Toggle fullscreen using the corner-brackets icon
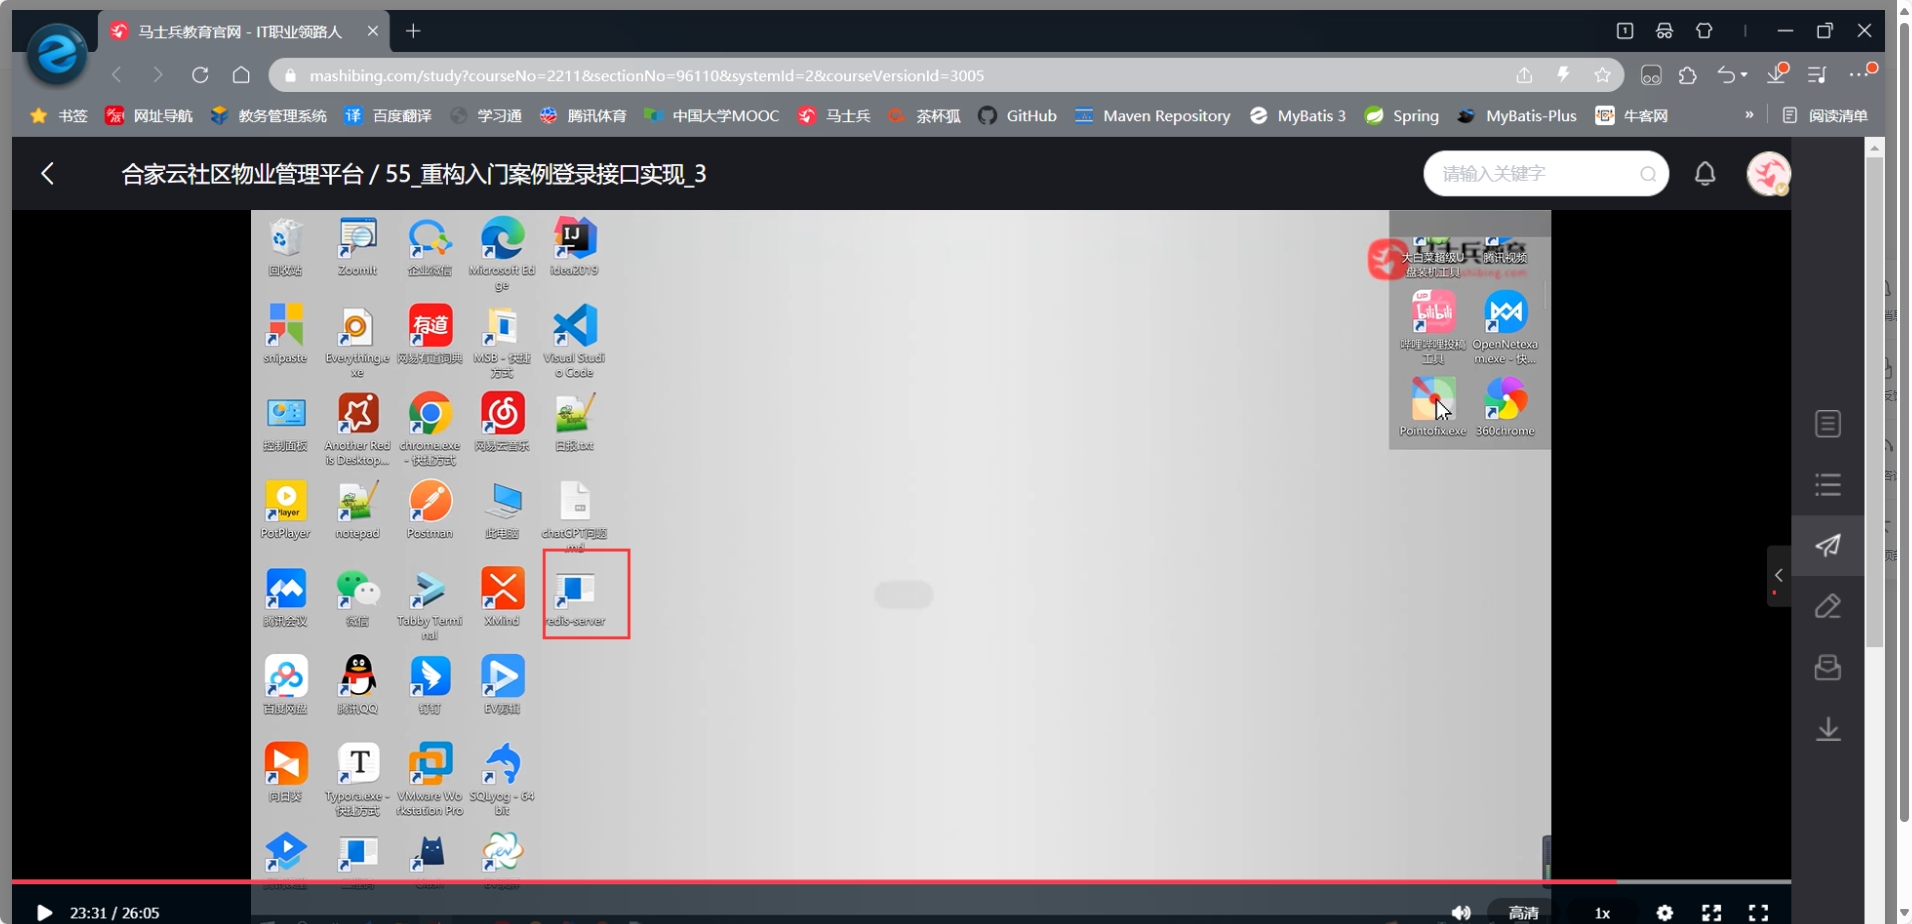Image resolution: width=1912 pixels, height=924 pixels. pos(1758,912)
